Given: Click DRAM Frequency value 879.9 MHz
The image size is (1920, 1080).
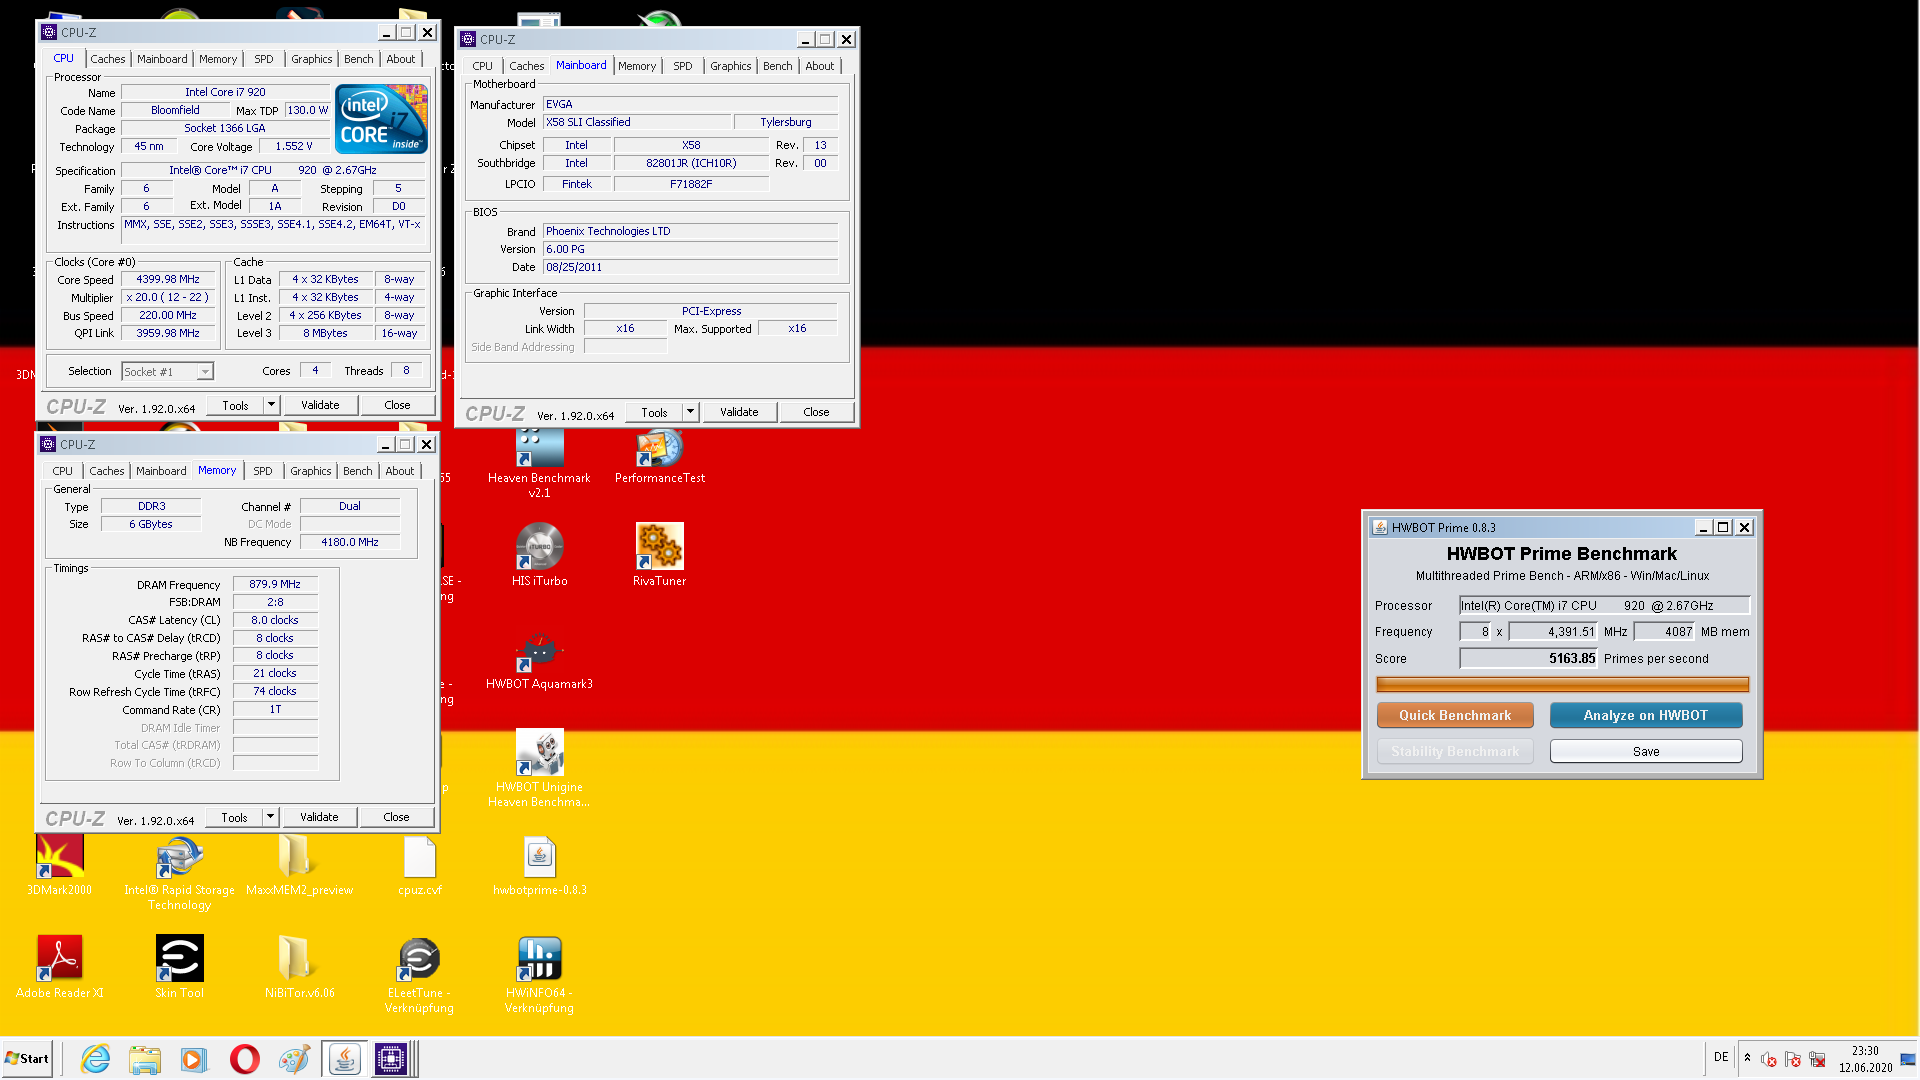Looking at the screenshot, I should [275, 584].
